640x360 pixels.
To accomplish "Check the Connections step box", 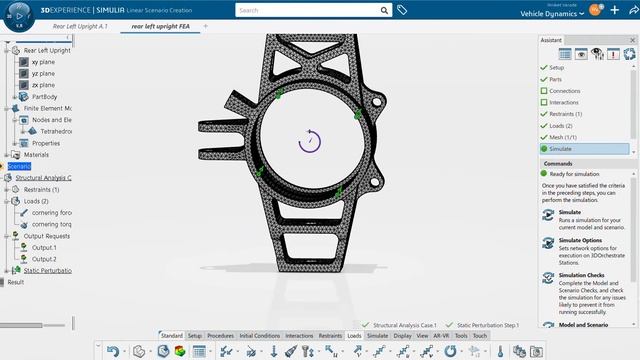I will coord(544,91).
